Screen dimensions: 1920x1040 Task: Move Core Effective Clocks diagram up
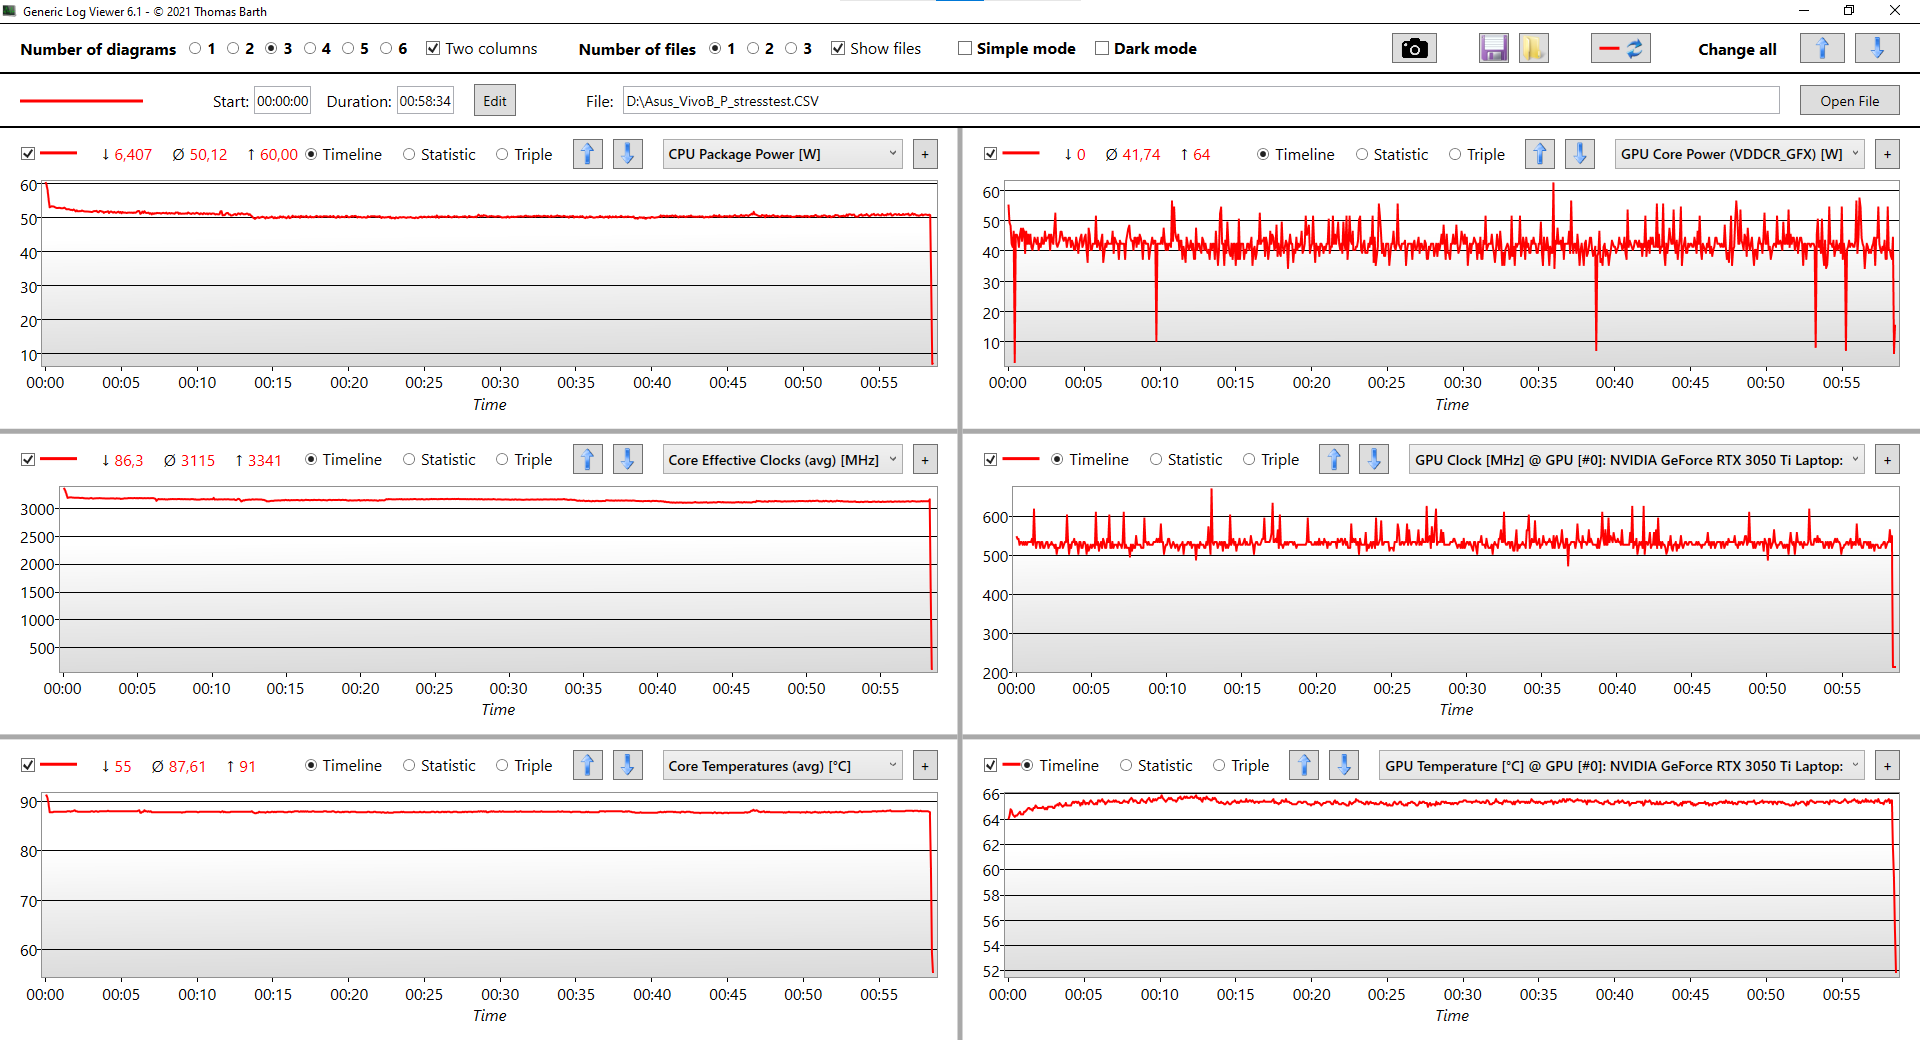(x=588, y=459)
